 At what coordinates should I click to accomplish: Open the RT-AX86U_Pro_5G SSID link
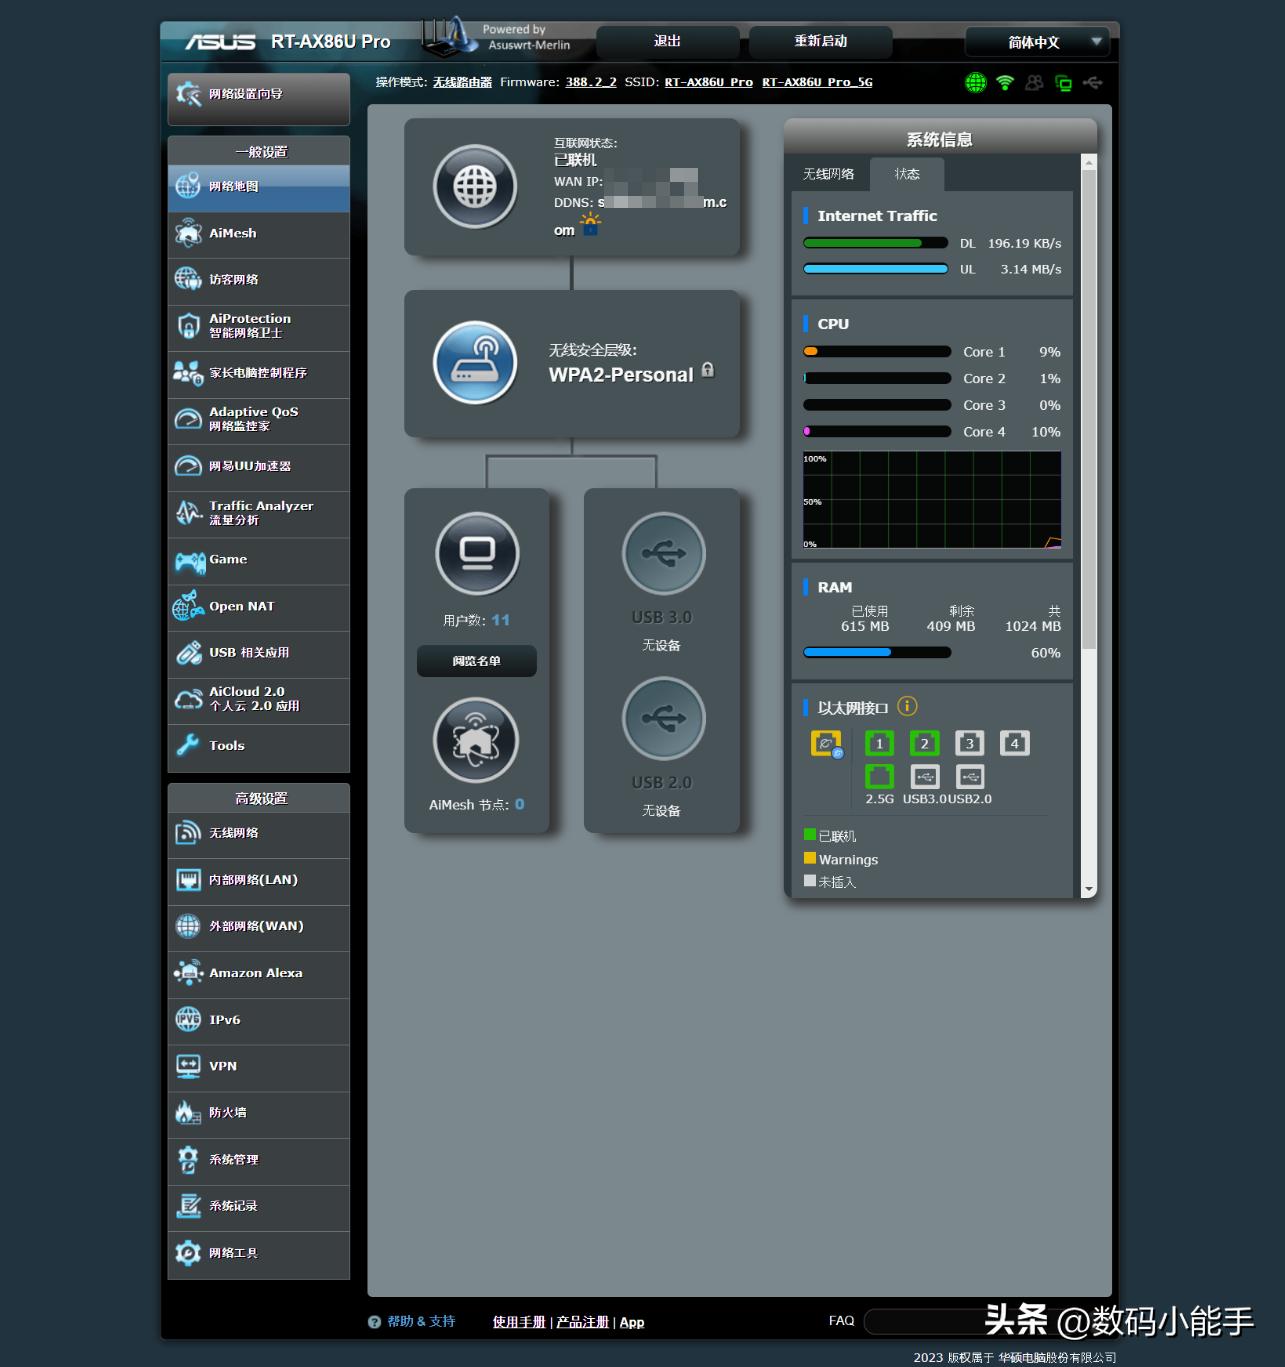(x=817, y=82)
